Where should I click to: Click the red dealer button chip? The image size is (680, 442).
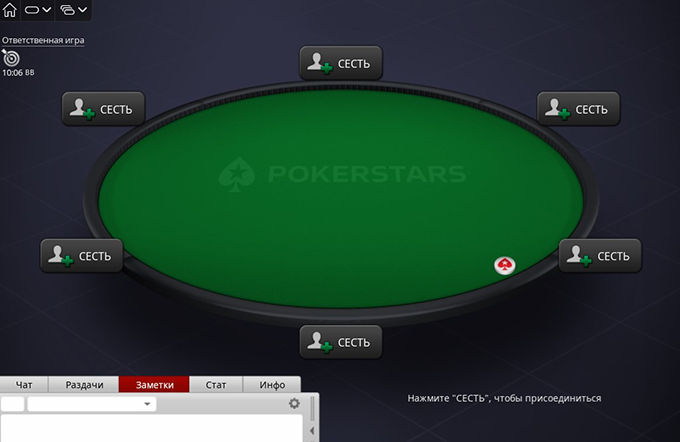coord(505,265)
